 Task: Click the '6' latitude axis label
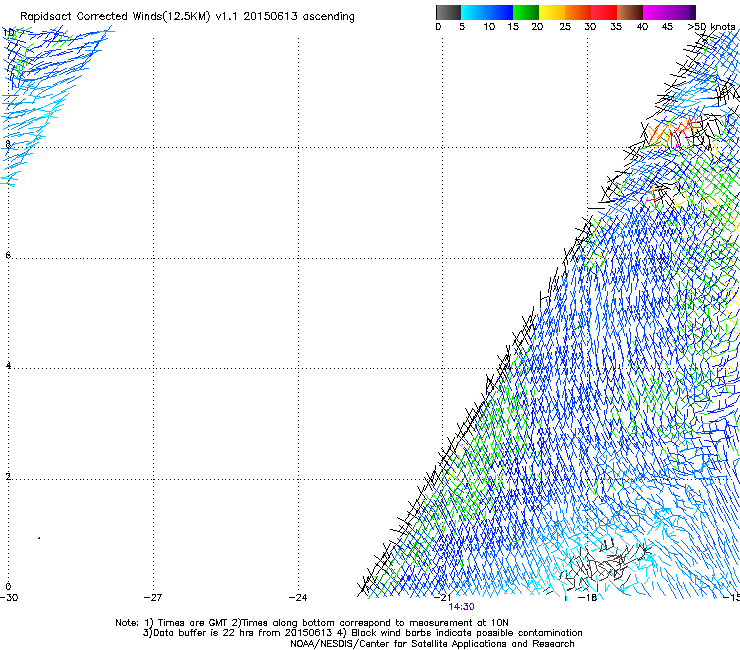coord(8,255)
